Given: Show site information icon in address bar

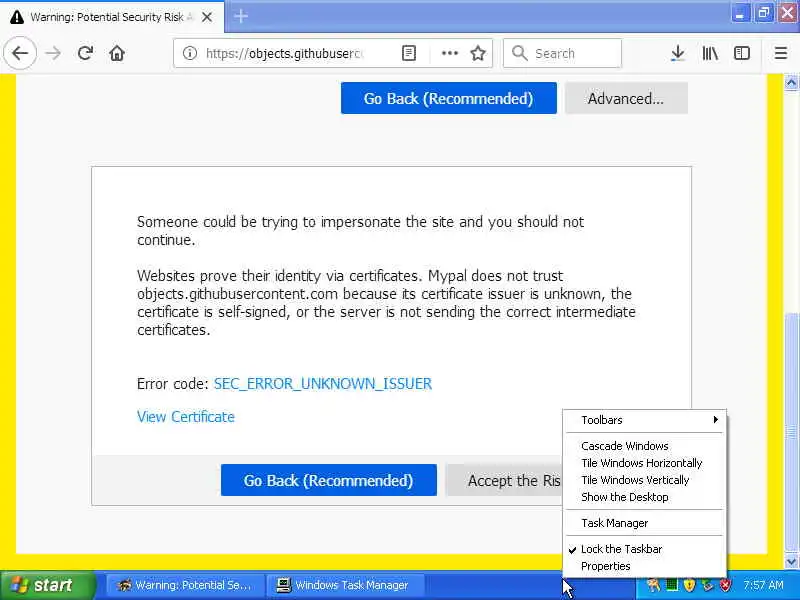Looking at the screenshot, I should [x=190, y=53].
